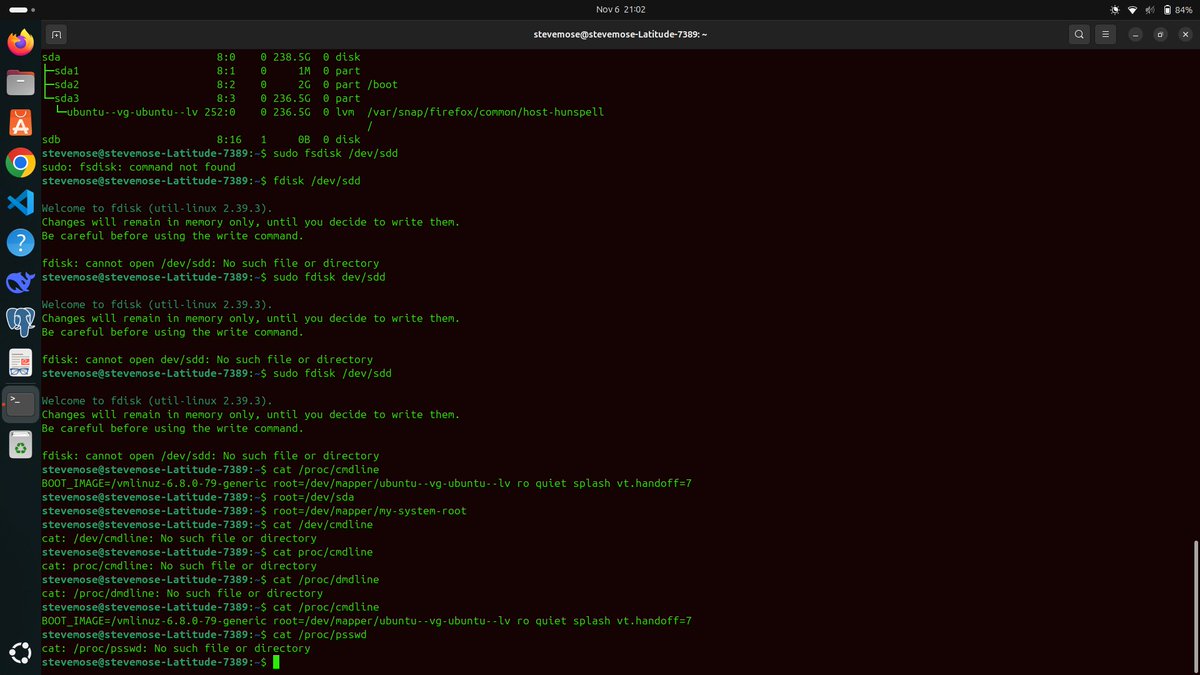Click the search button in terminal header

pyautogui.click(x=1079, y=33)
